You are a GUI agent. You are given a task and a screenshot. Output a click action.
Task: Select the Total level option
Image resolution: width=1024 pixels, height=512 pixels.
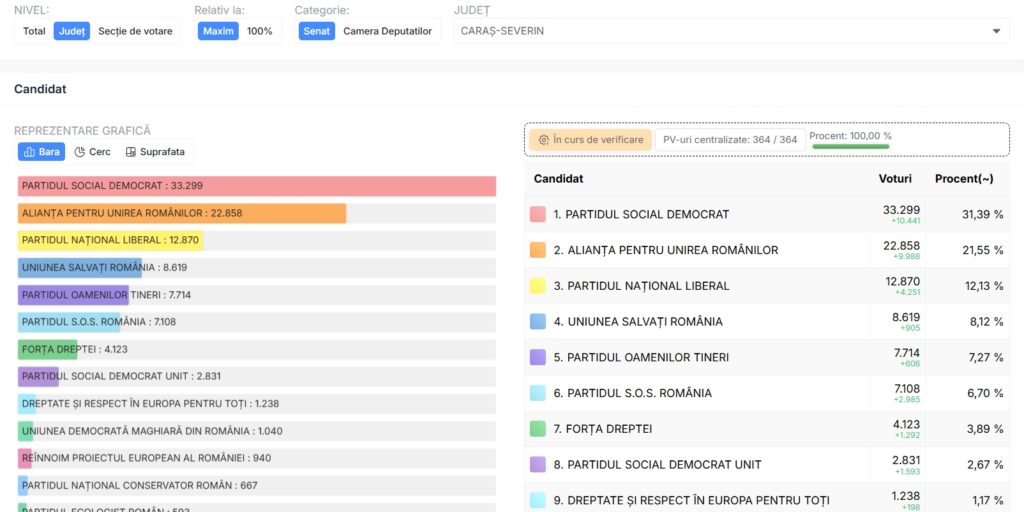coord(34,31)
